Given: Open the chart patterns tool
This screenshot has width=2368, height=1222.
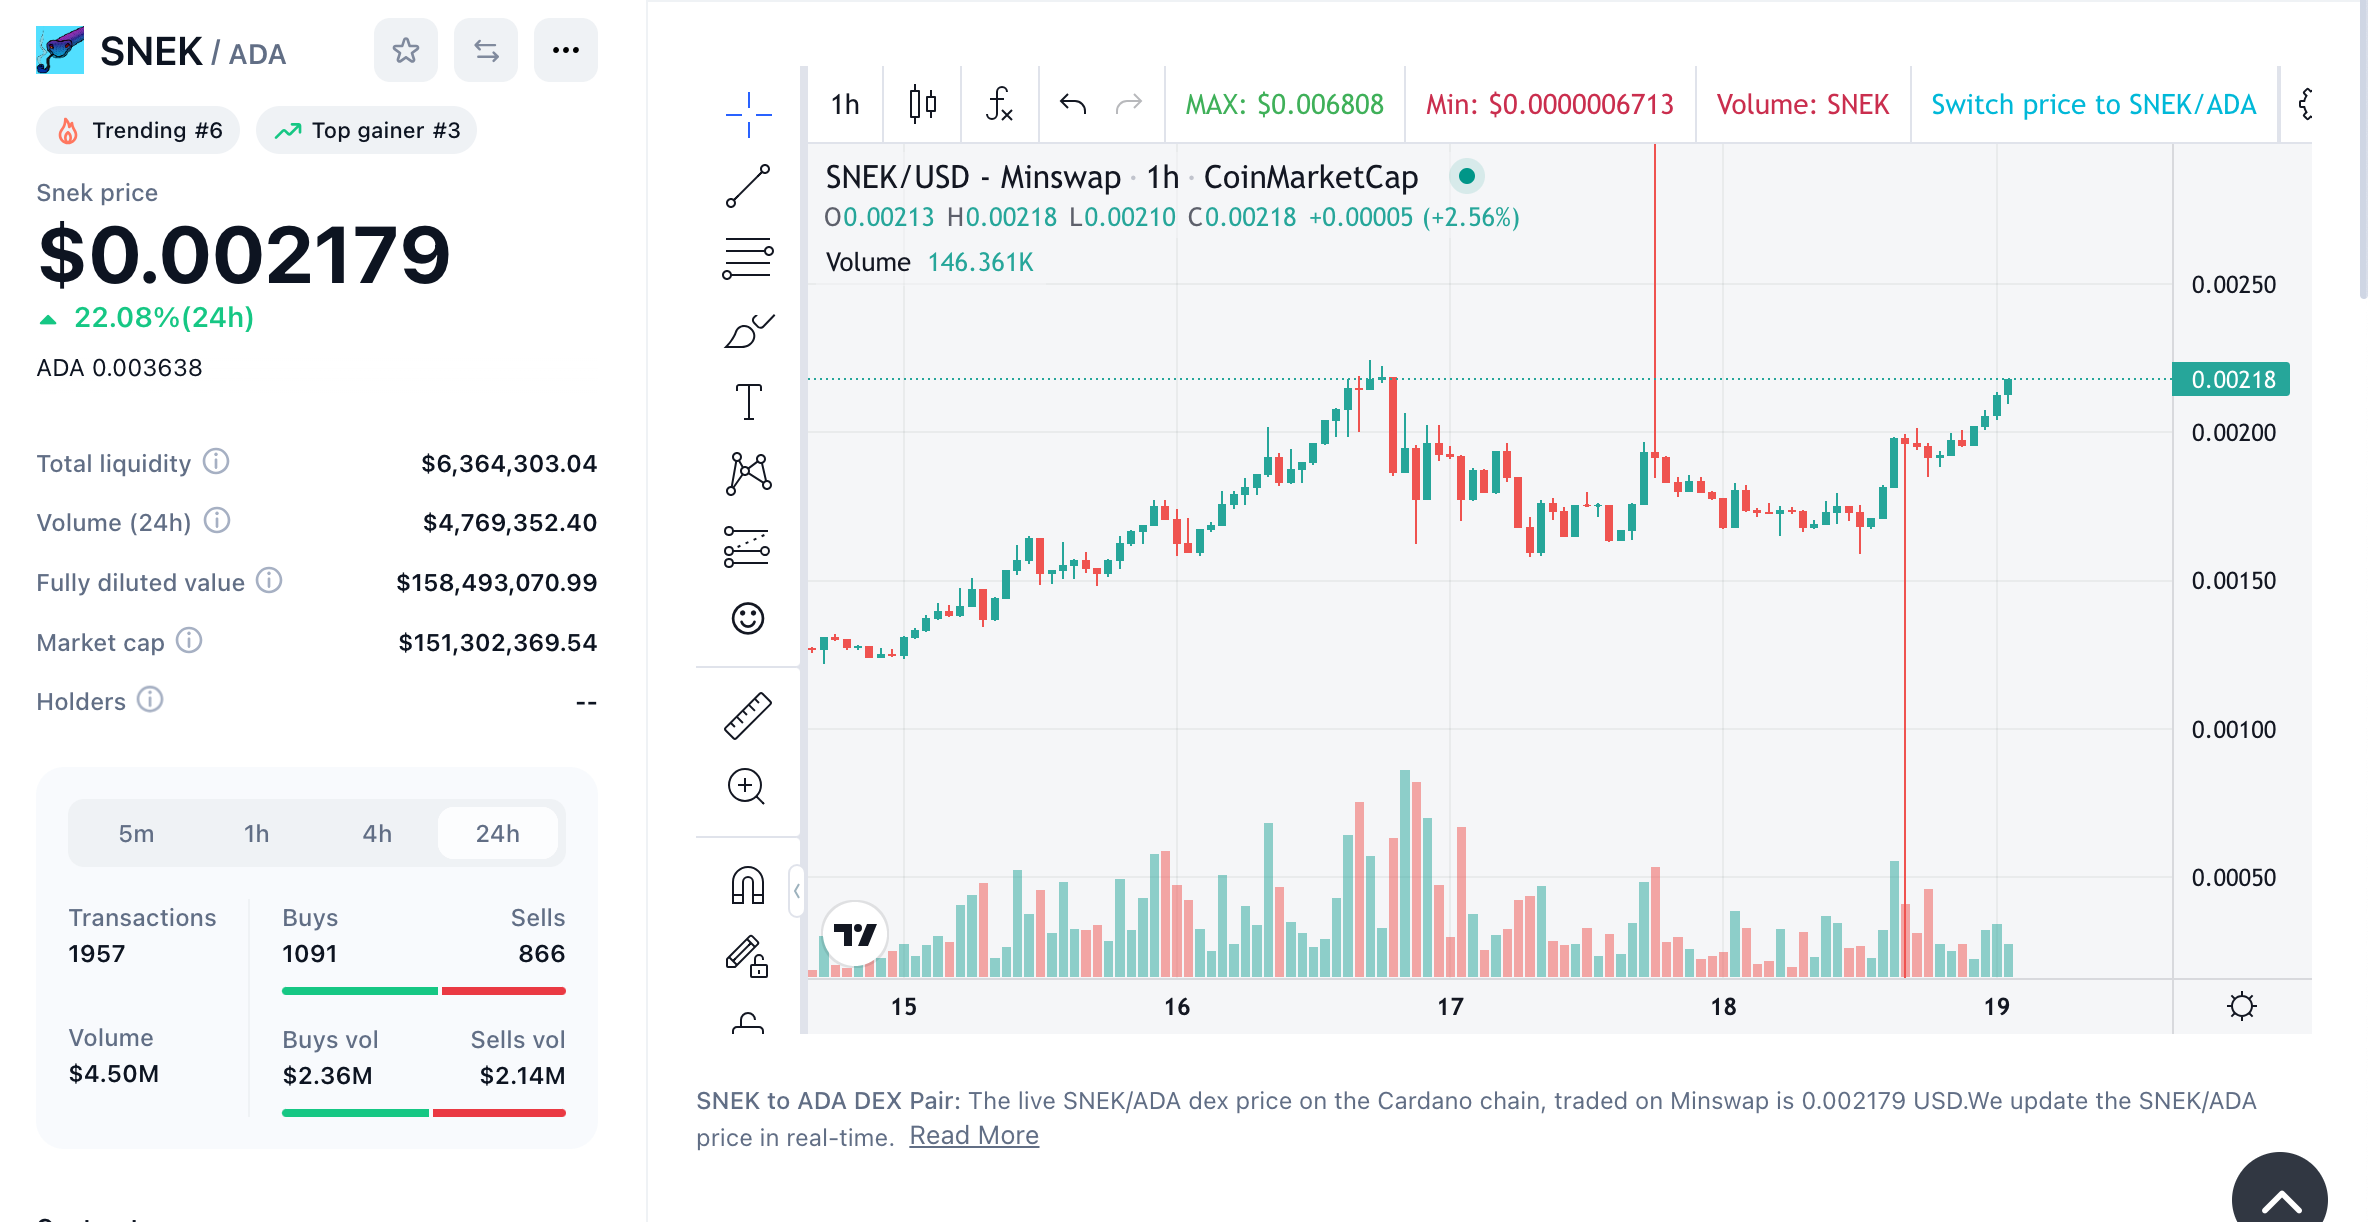Looking at the screenshot, I should pyautogui.click(x=748, y=474).
